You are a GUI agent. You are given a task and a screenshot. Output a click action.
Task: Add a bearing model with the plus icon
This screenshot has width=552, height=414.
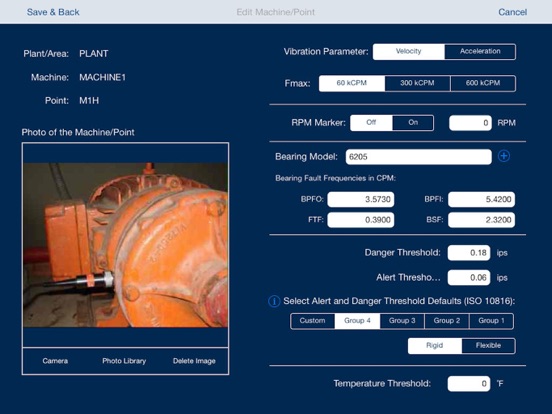pos(504,156)
